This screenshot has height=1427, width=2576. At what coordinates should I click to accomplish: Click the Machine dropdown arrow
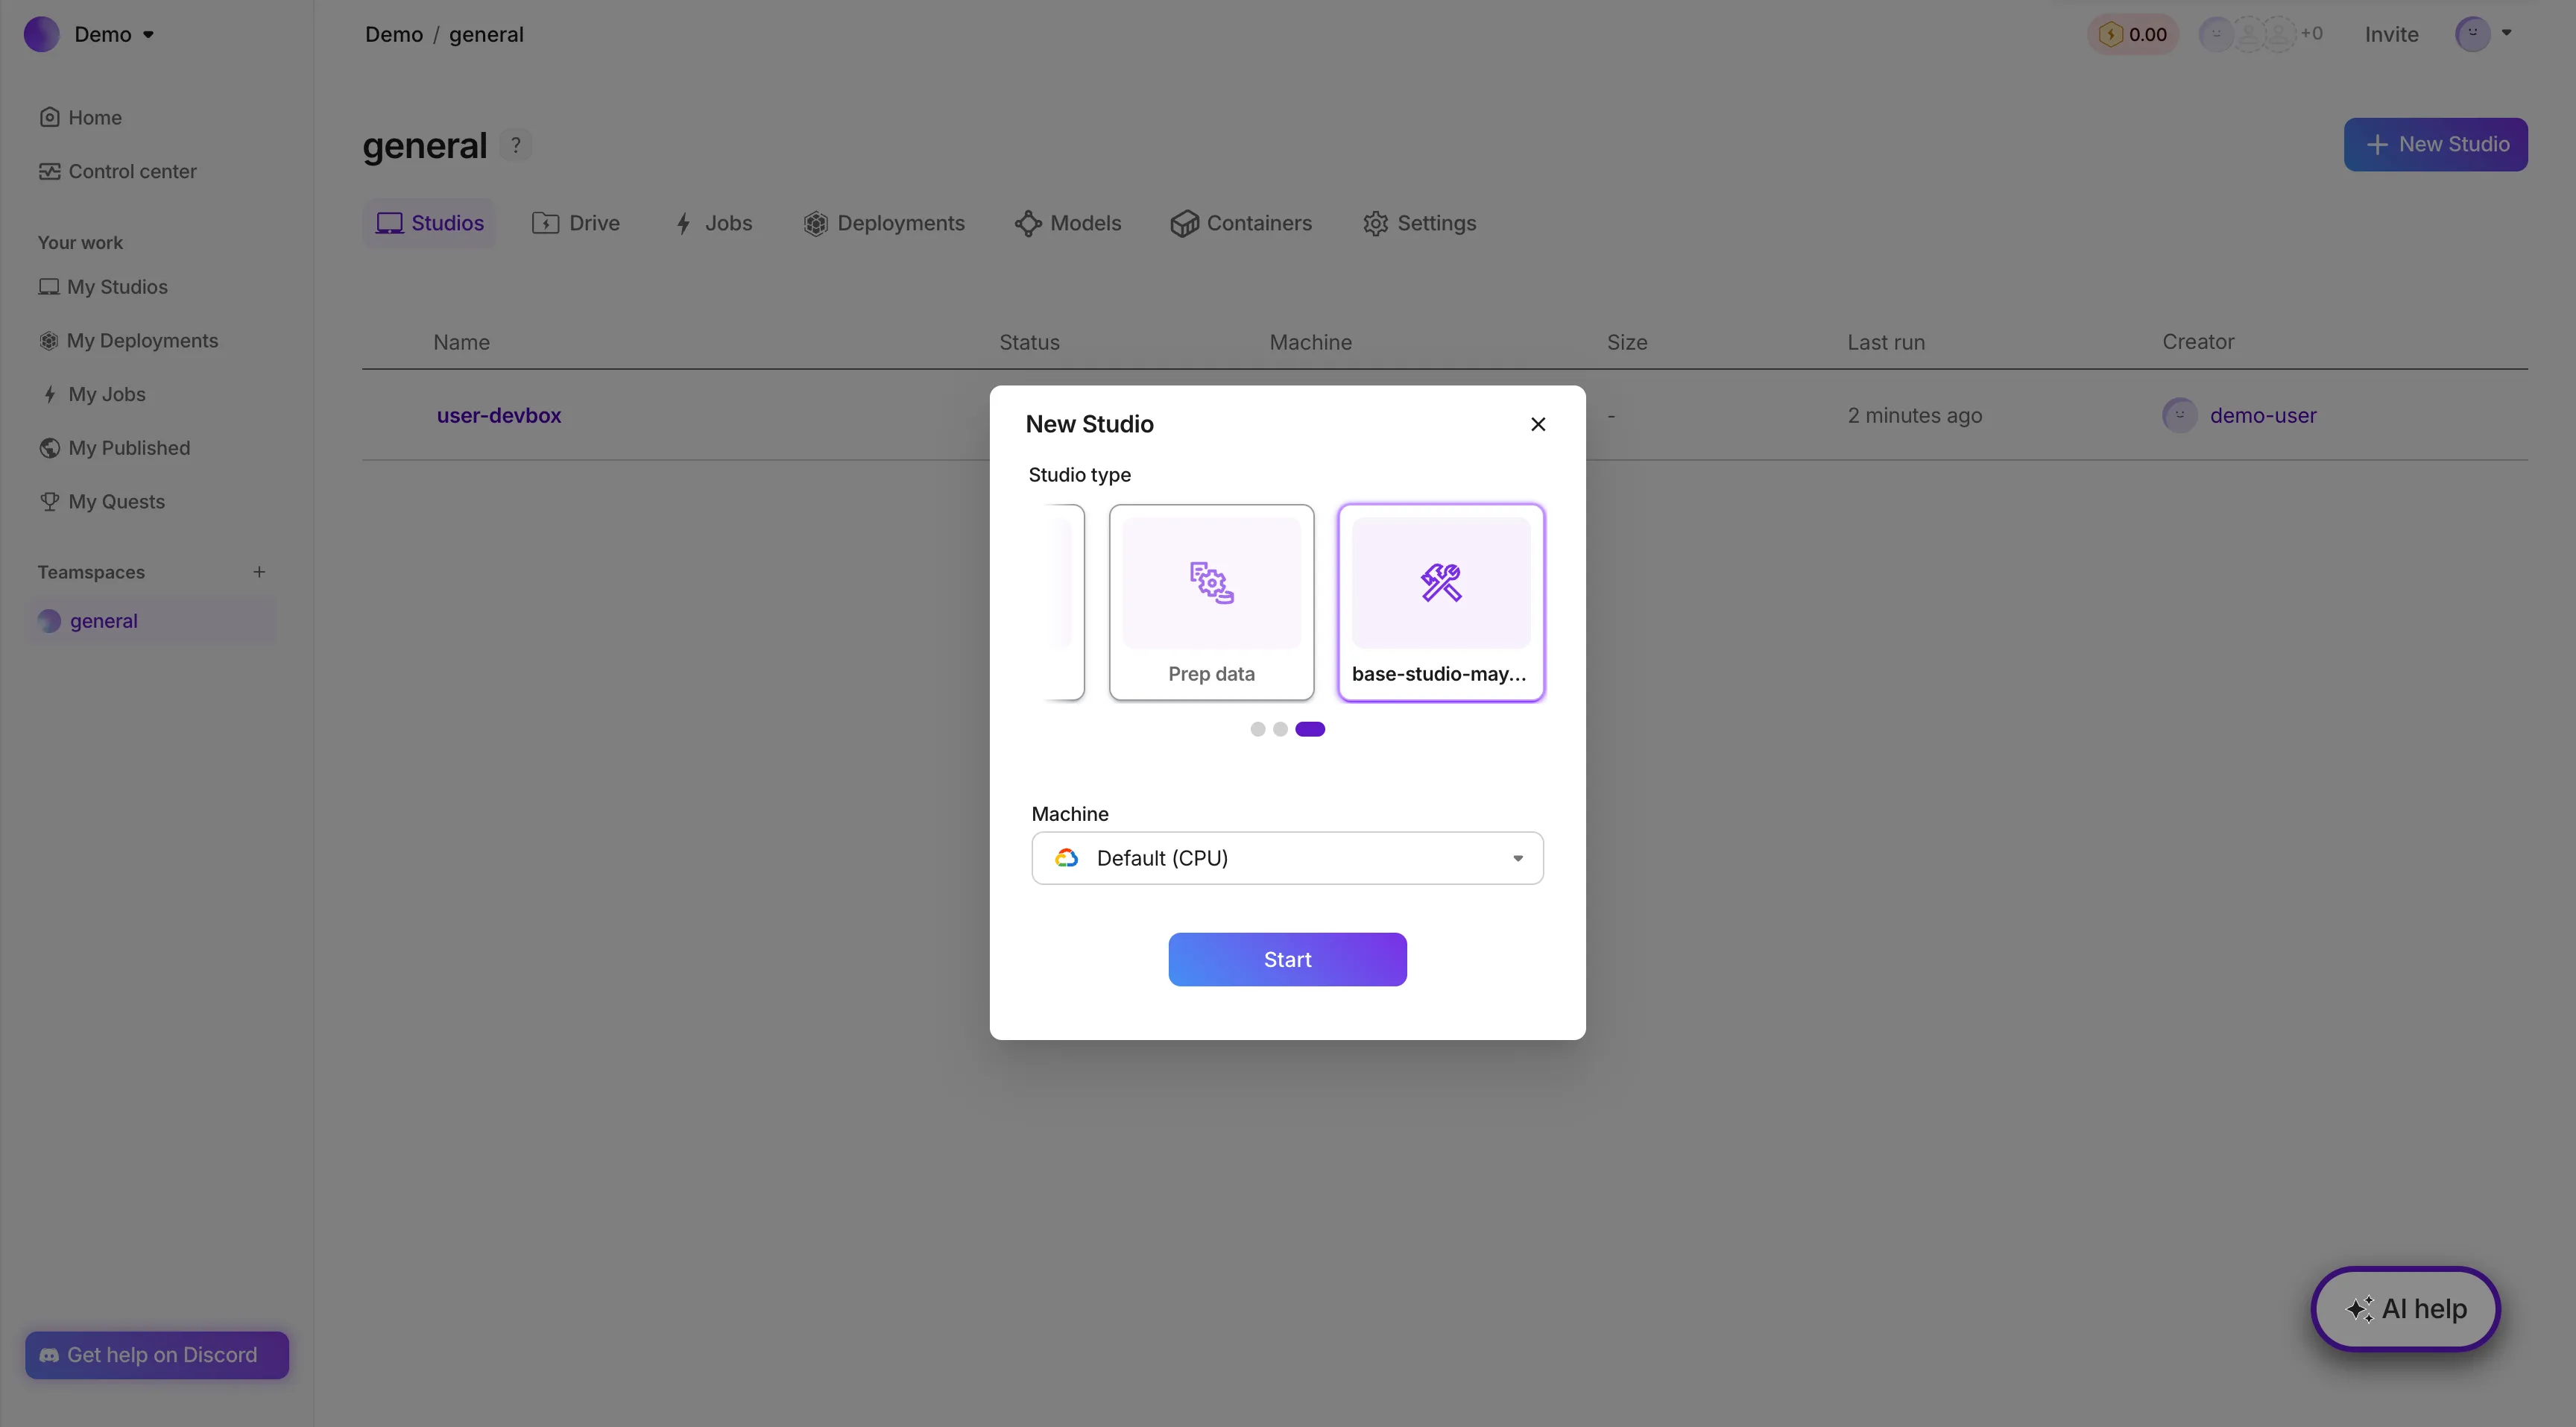click(1517, 858)
